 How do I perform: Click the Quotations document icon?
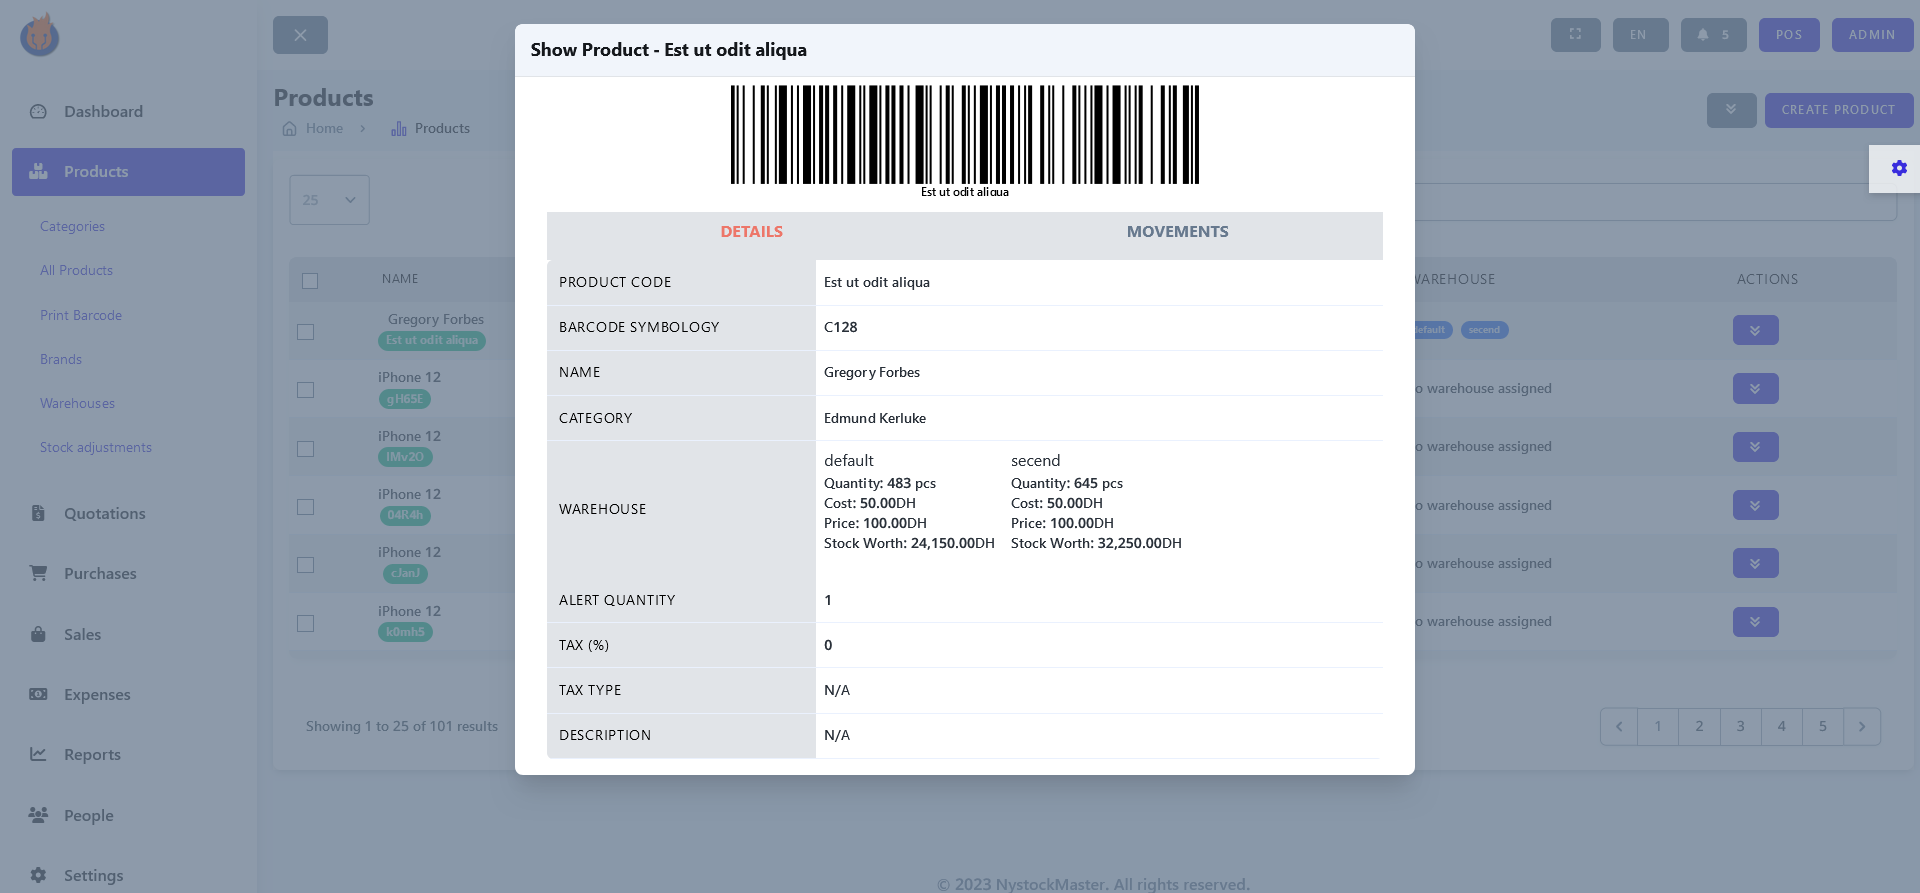tap(38, 513)
